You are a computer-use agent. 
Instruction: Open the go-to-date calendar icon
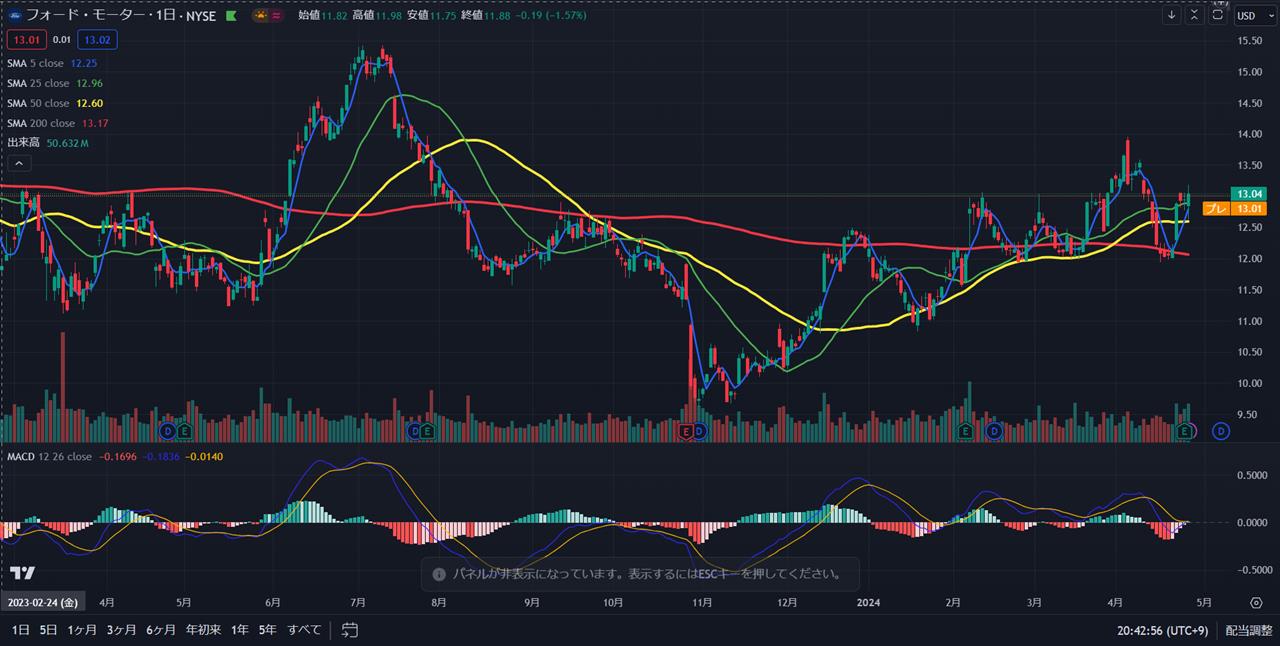coord(349,630)
